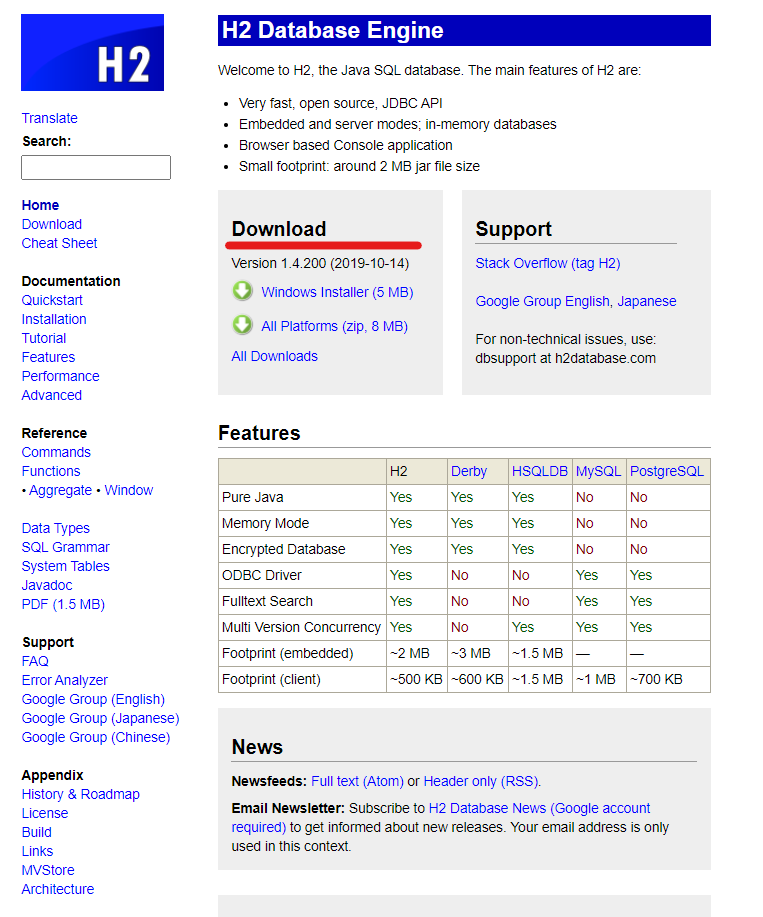Open the System Tables reference
Image resolution: width=763 pixels, height=917 pixels.
[x=65, y=566]
